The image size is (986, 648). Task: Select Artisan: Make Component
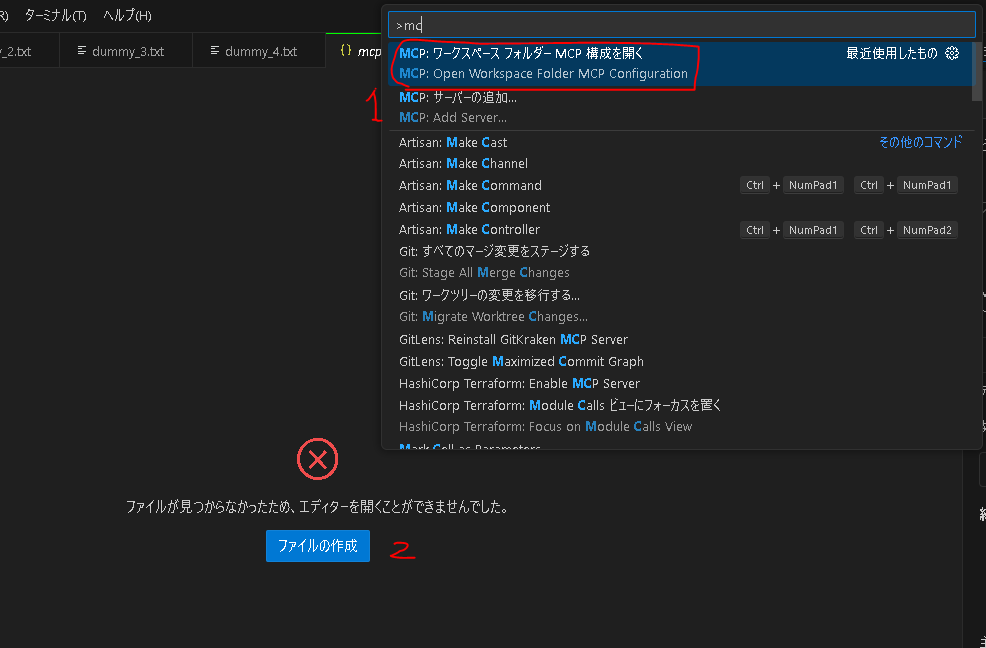[680, 208]
